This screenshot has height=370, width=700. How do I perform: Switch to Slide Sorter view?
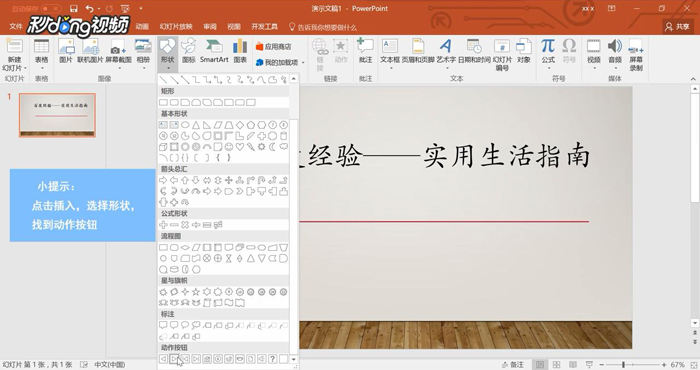point(556,365)
